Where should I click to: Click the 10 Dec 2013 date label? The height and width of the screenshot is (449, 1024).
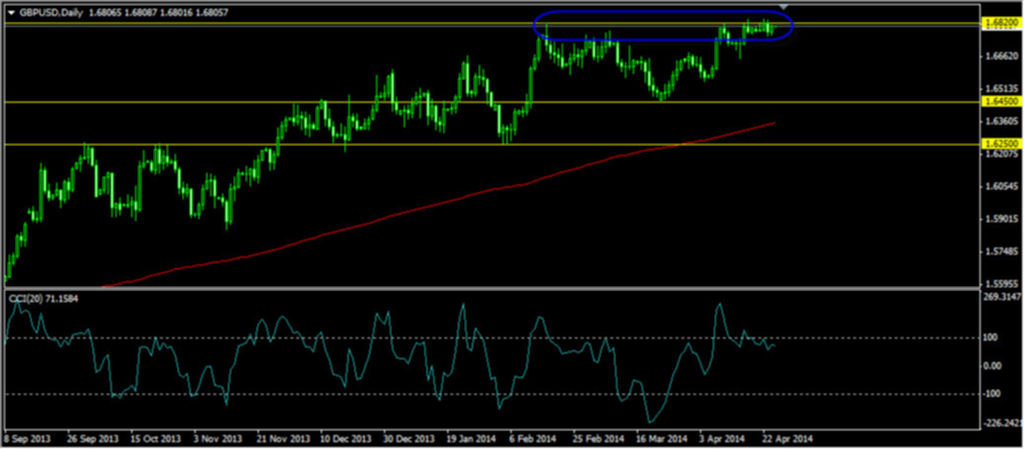[344, 439]
